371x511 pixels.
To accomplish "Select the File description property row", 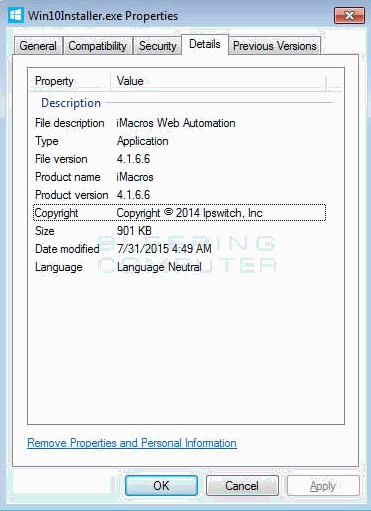I will (180, 123).
